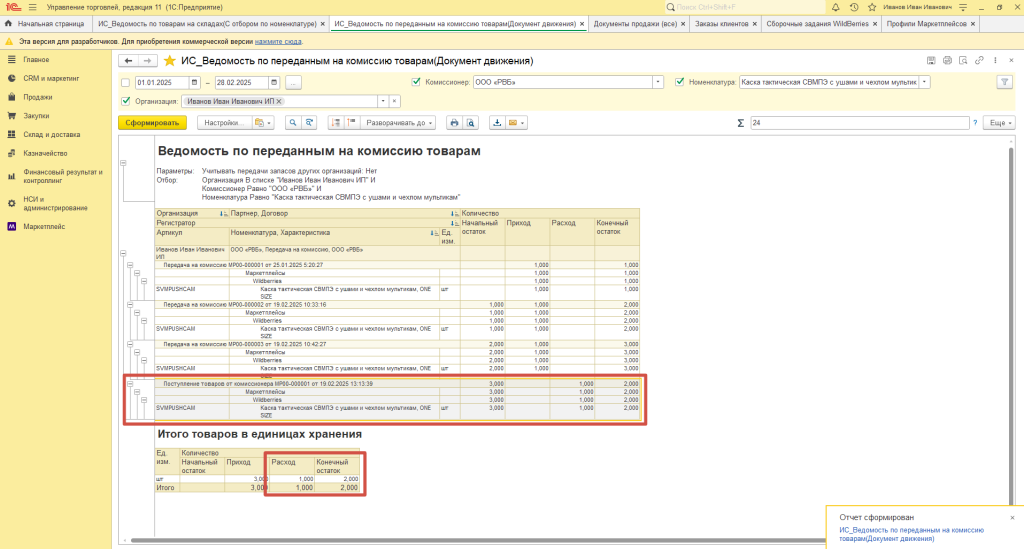The image size is (1024, 549).
Task: Collapse Иванов Иван Иванович ИП group
Action: tap(123, 253)
